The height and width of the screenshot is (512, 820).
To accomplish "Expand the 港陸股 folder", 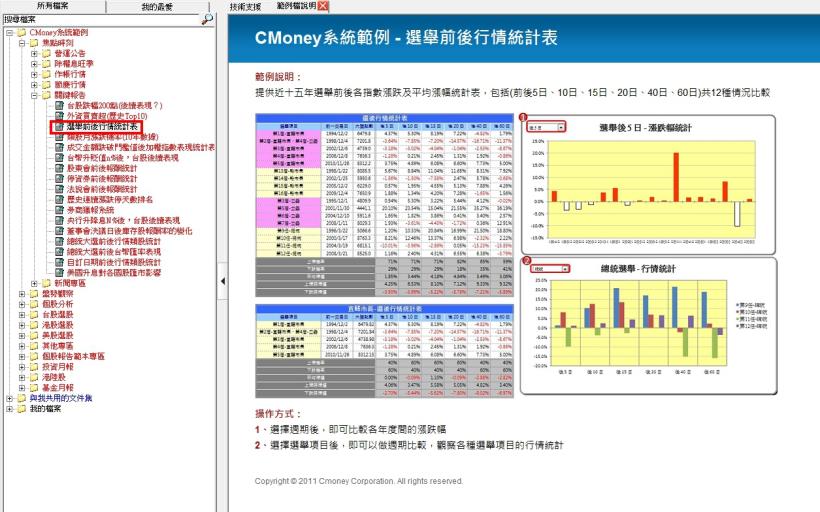I will click(22, 378).
